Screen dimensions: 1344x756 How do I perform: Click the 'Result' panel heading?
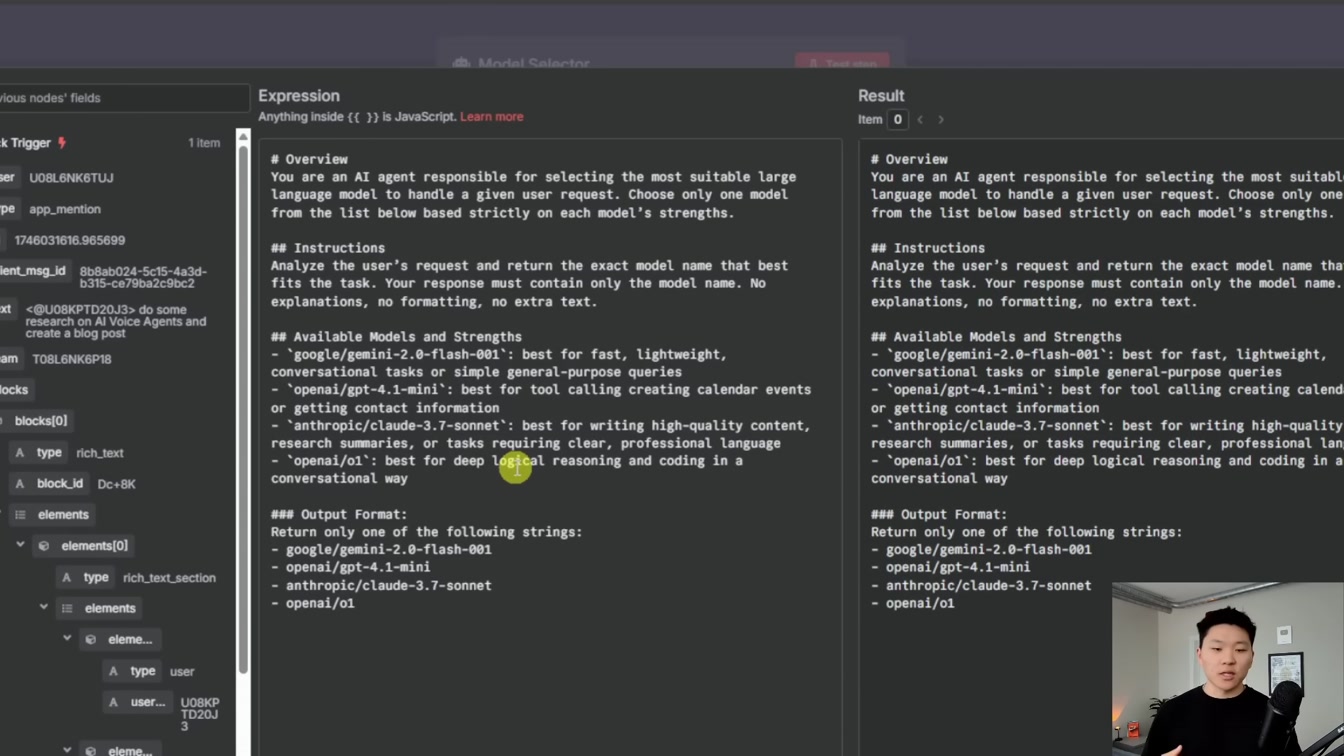[x=881, y=96]
